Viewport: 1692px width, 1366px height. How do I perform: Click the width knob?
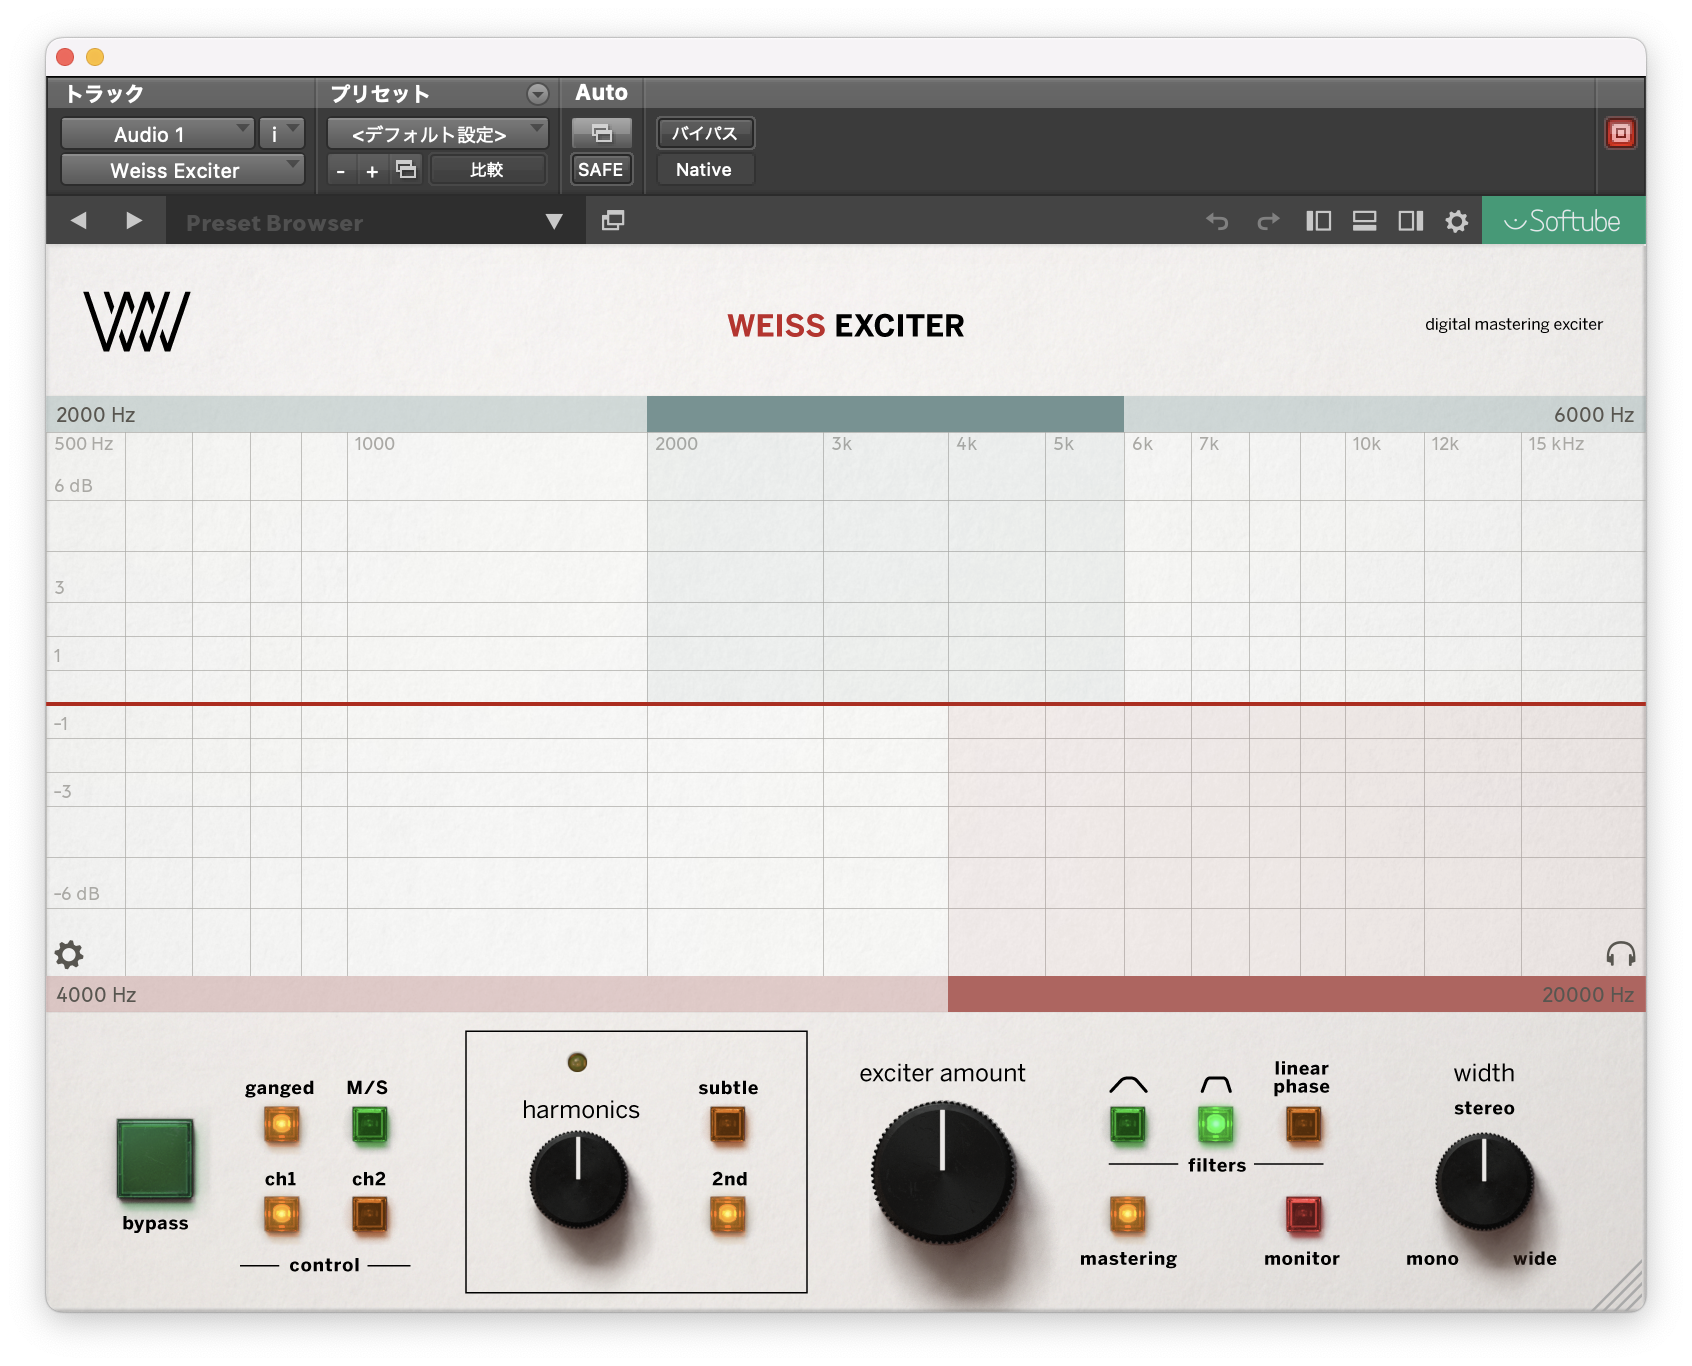coord(1484,1181)
